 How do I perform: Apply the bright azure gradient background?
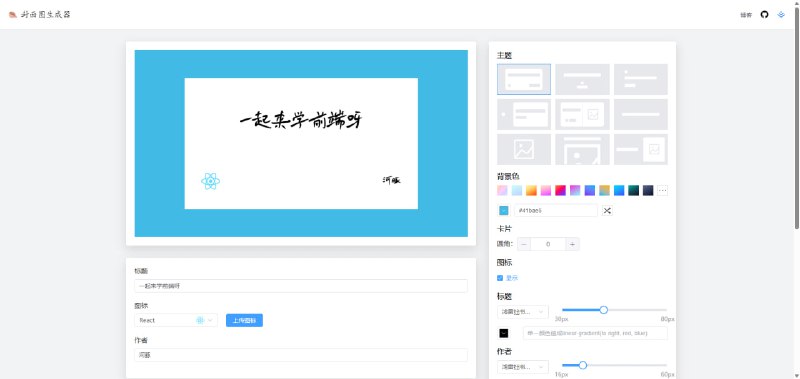point(619,190)
